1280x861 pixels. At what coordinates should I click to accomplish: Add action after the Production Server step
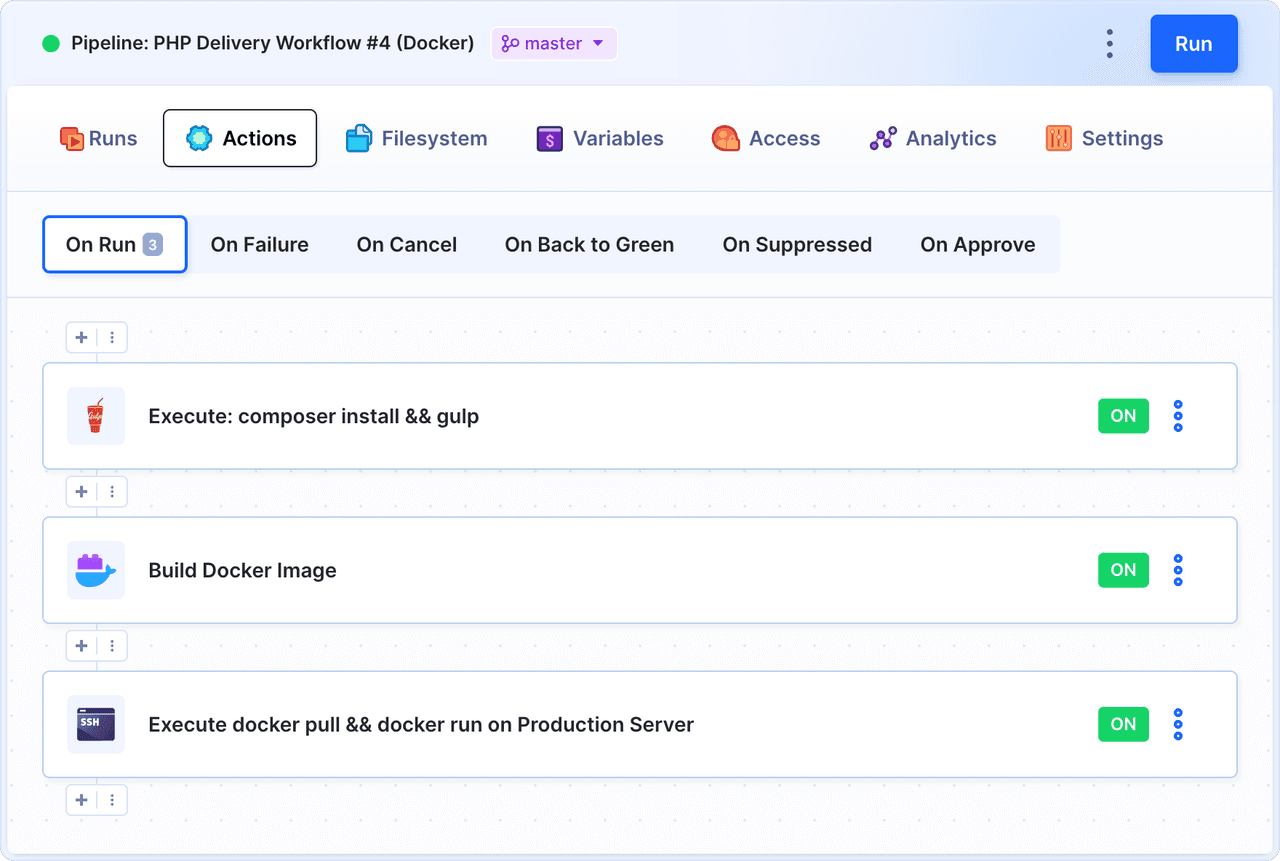coord(82,800)
